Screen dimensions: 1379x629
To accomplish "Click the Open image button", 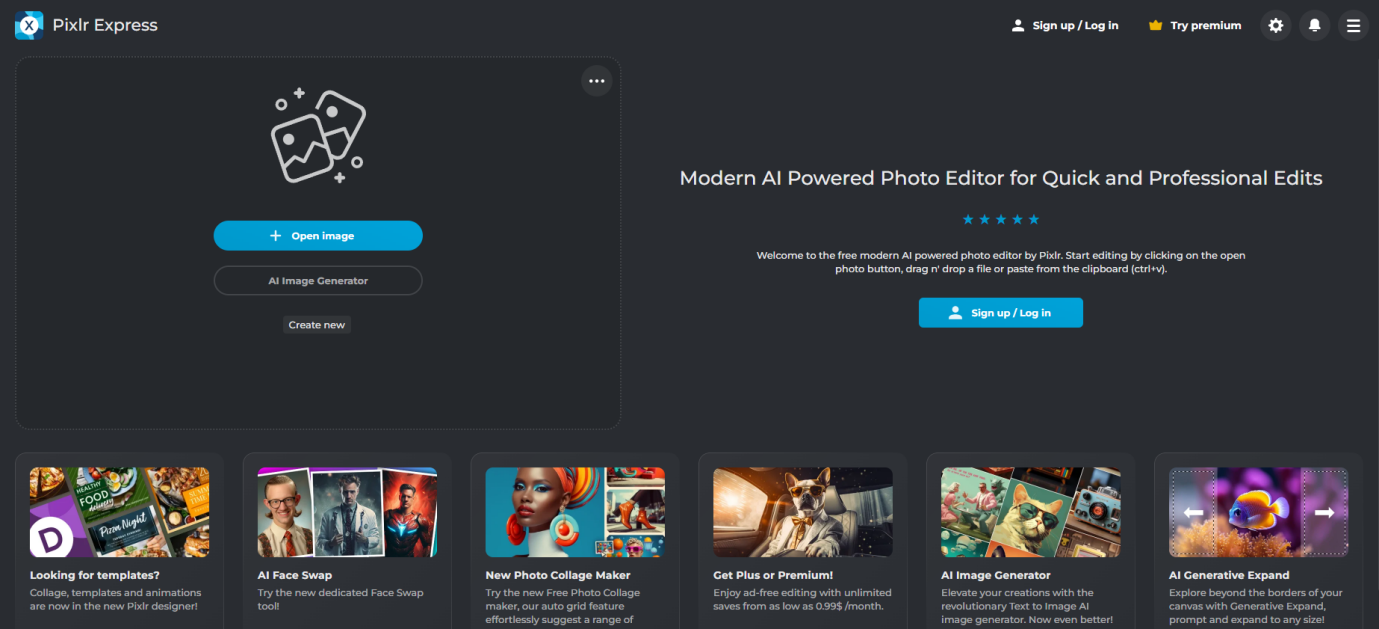I will (x=318, y=236).
